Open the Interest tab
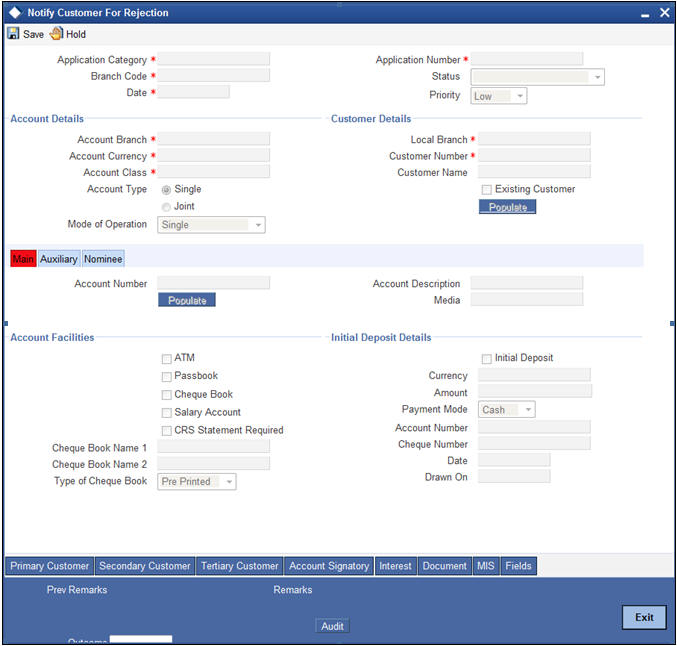The width and height of the screenshot is (677, 646). point(395,566)
